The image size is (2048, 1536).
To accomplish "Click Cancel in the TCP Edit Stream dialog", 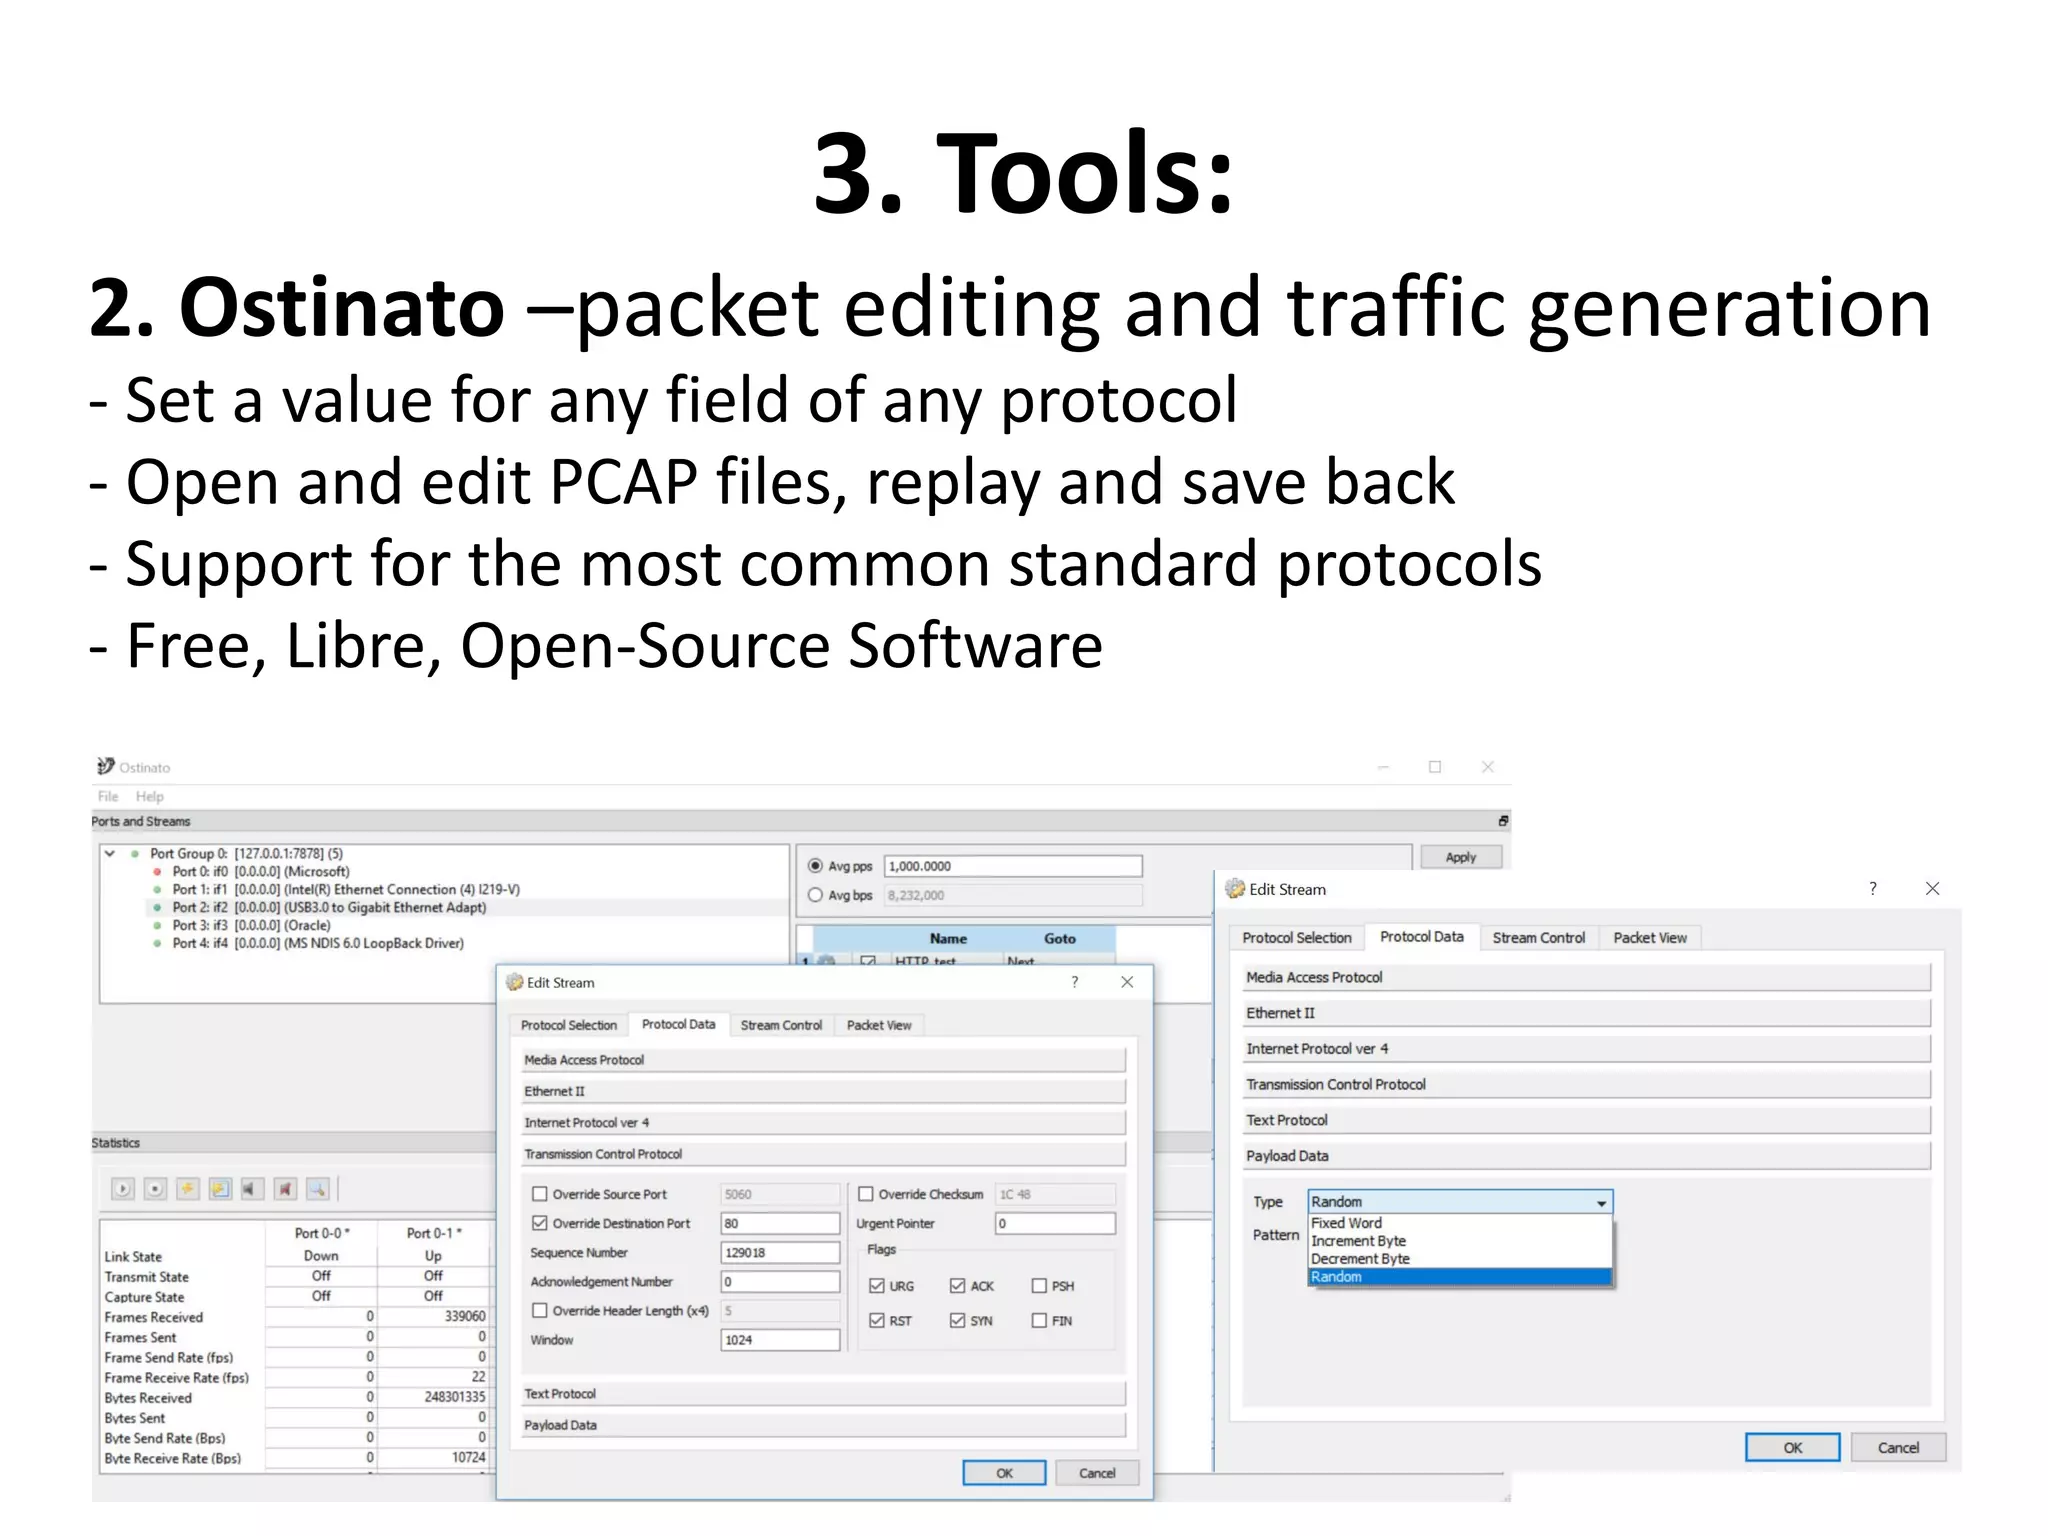I will tap(1097, 1473).
